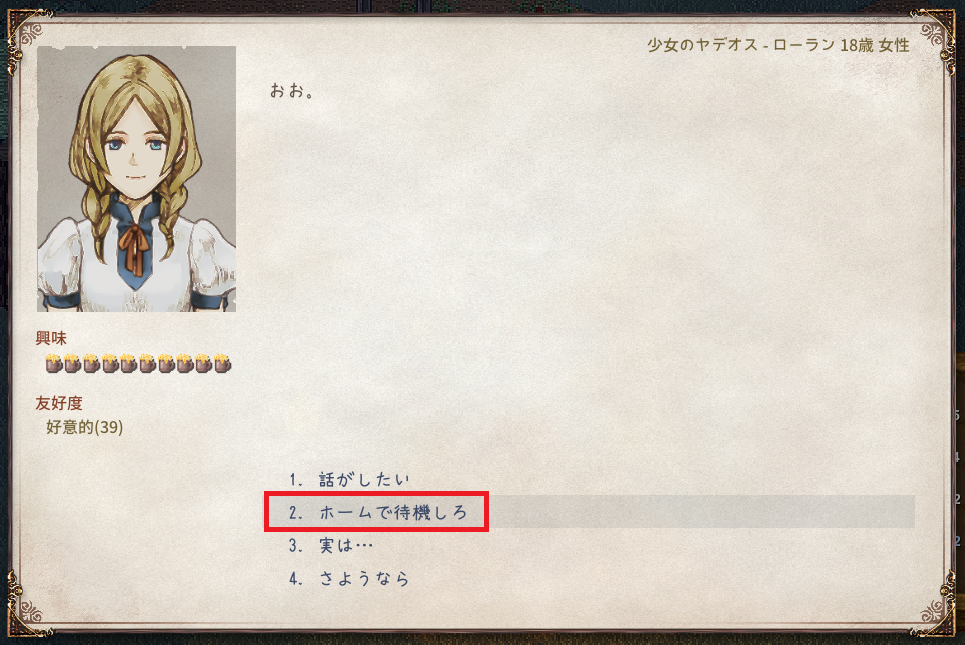Pick the 実は… dialogue option
Image resolution: width=965 pixels, height=645 pixels.
330,545
